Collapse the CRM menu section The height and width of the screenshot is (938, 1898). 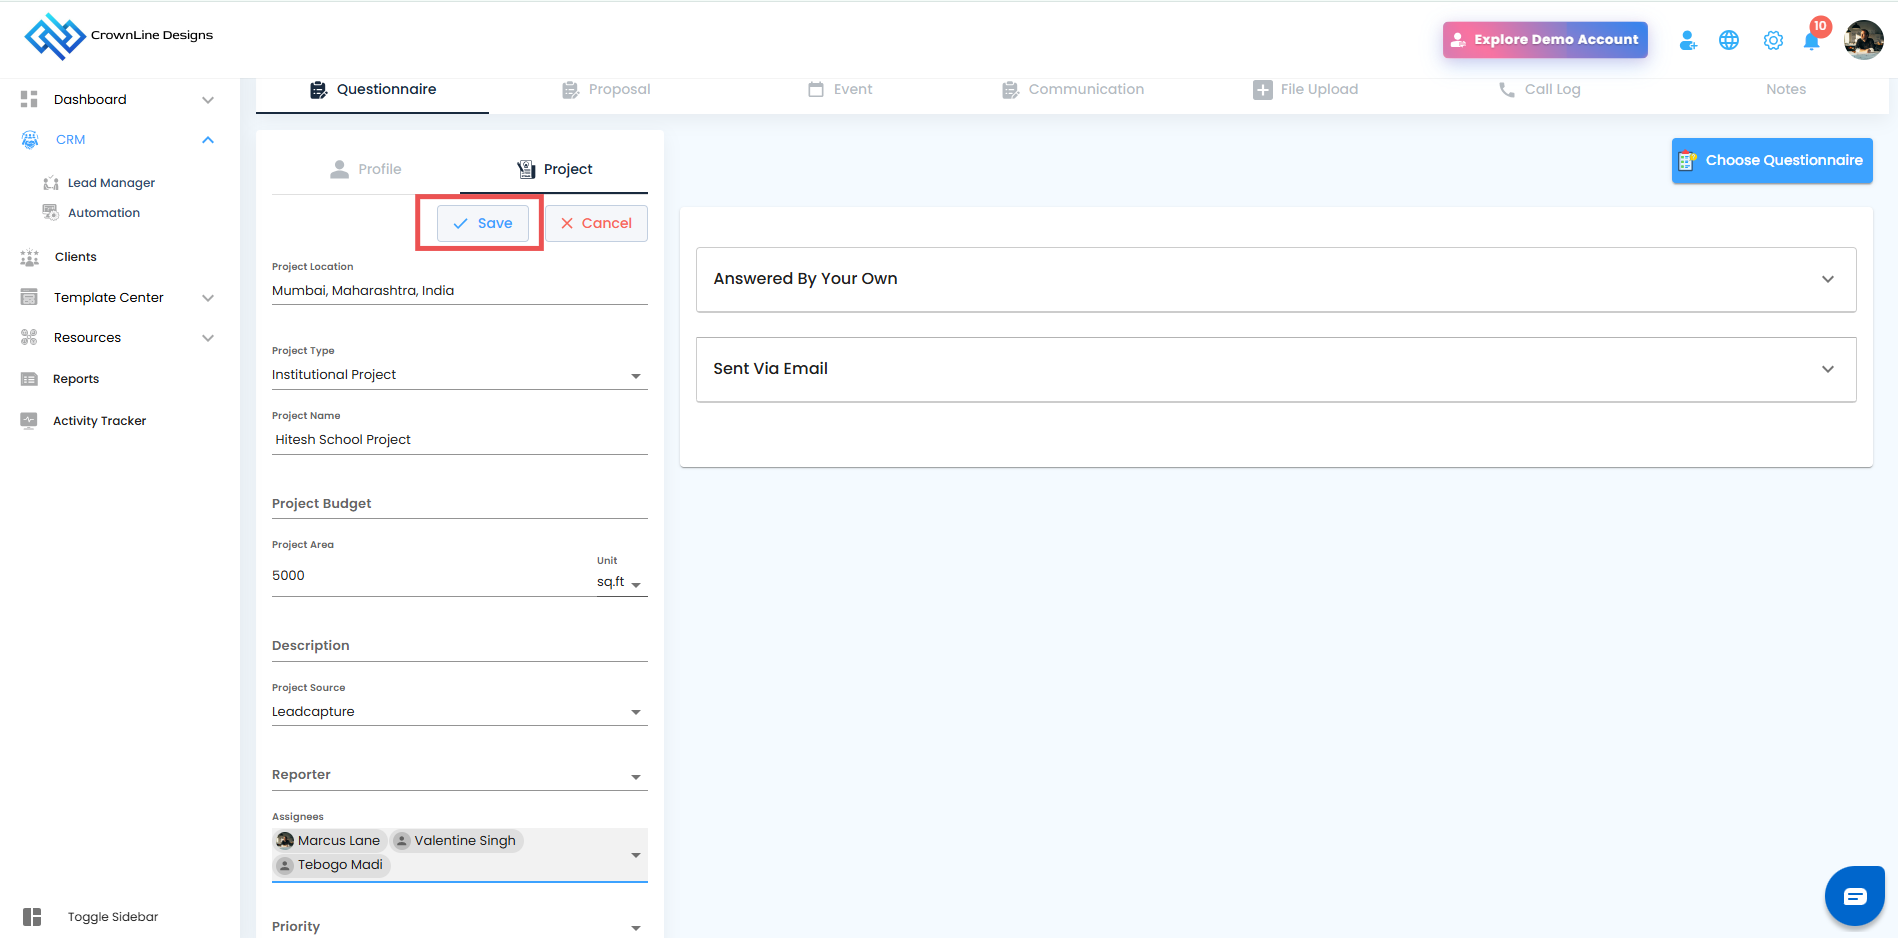click(208, 140)
